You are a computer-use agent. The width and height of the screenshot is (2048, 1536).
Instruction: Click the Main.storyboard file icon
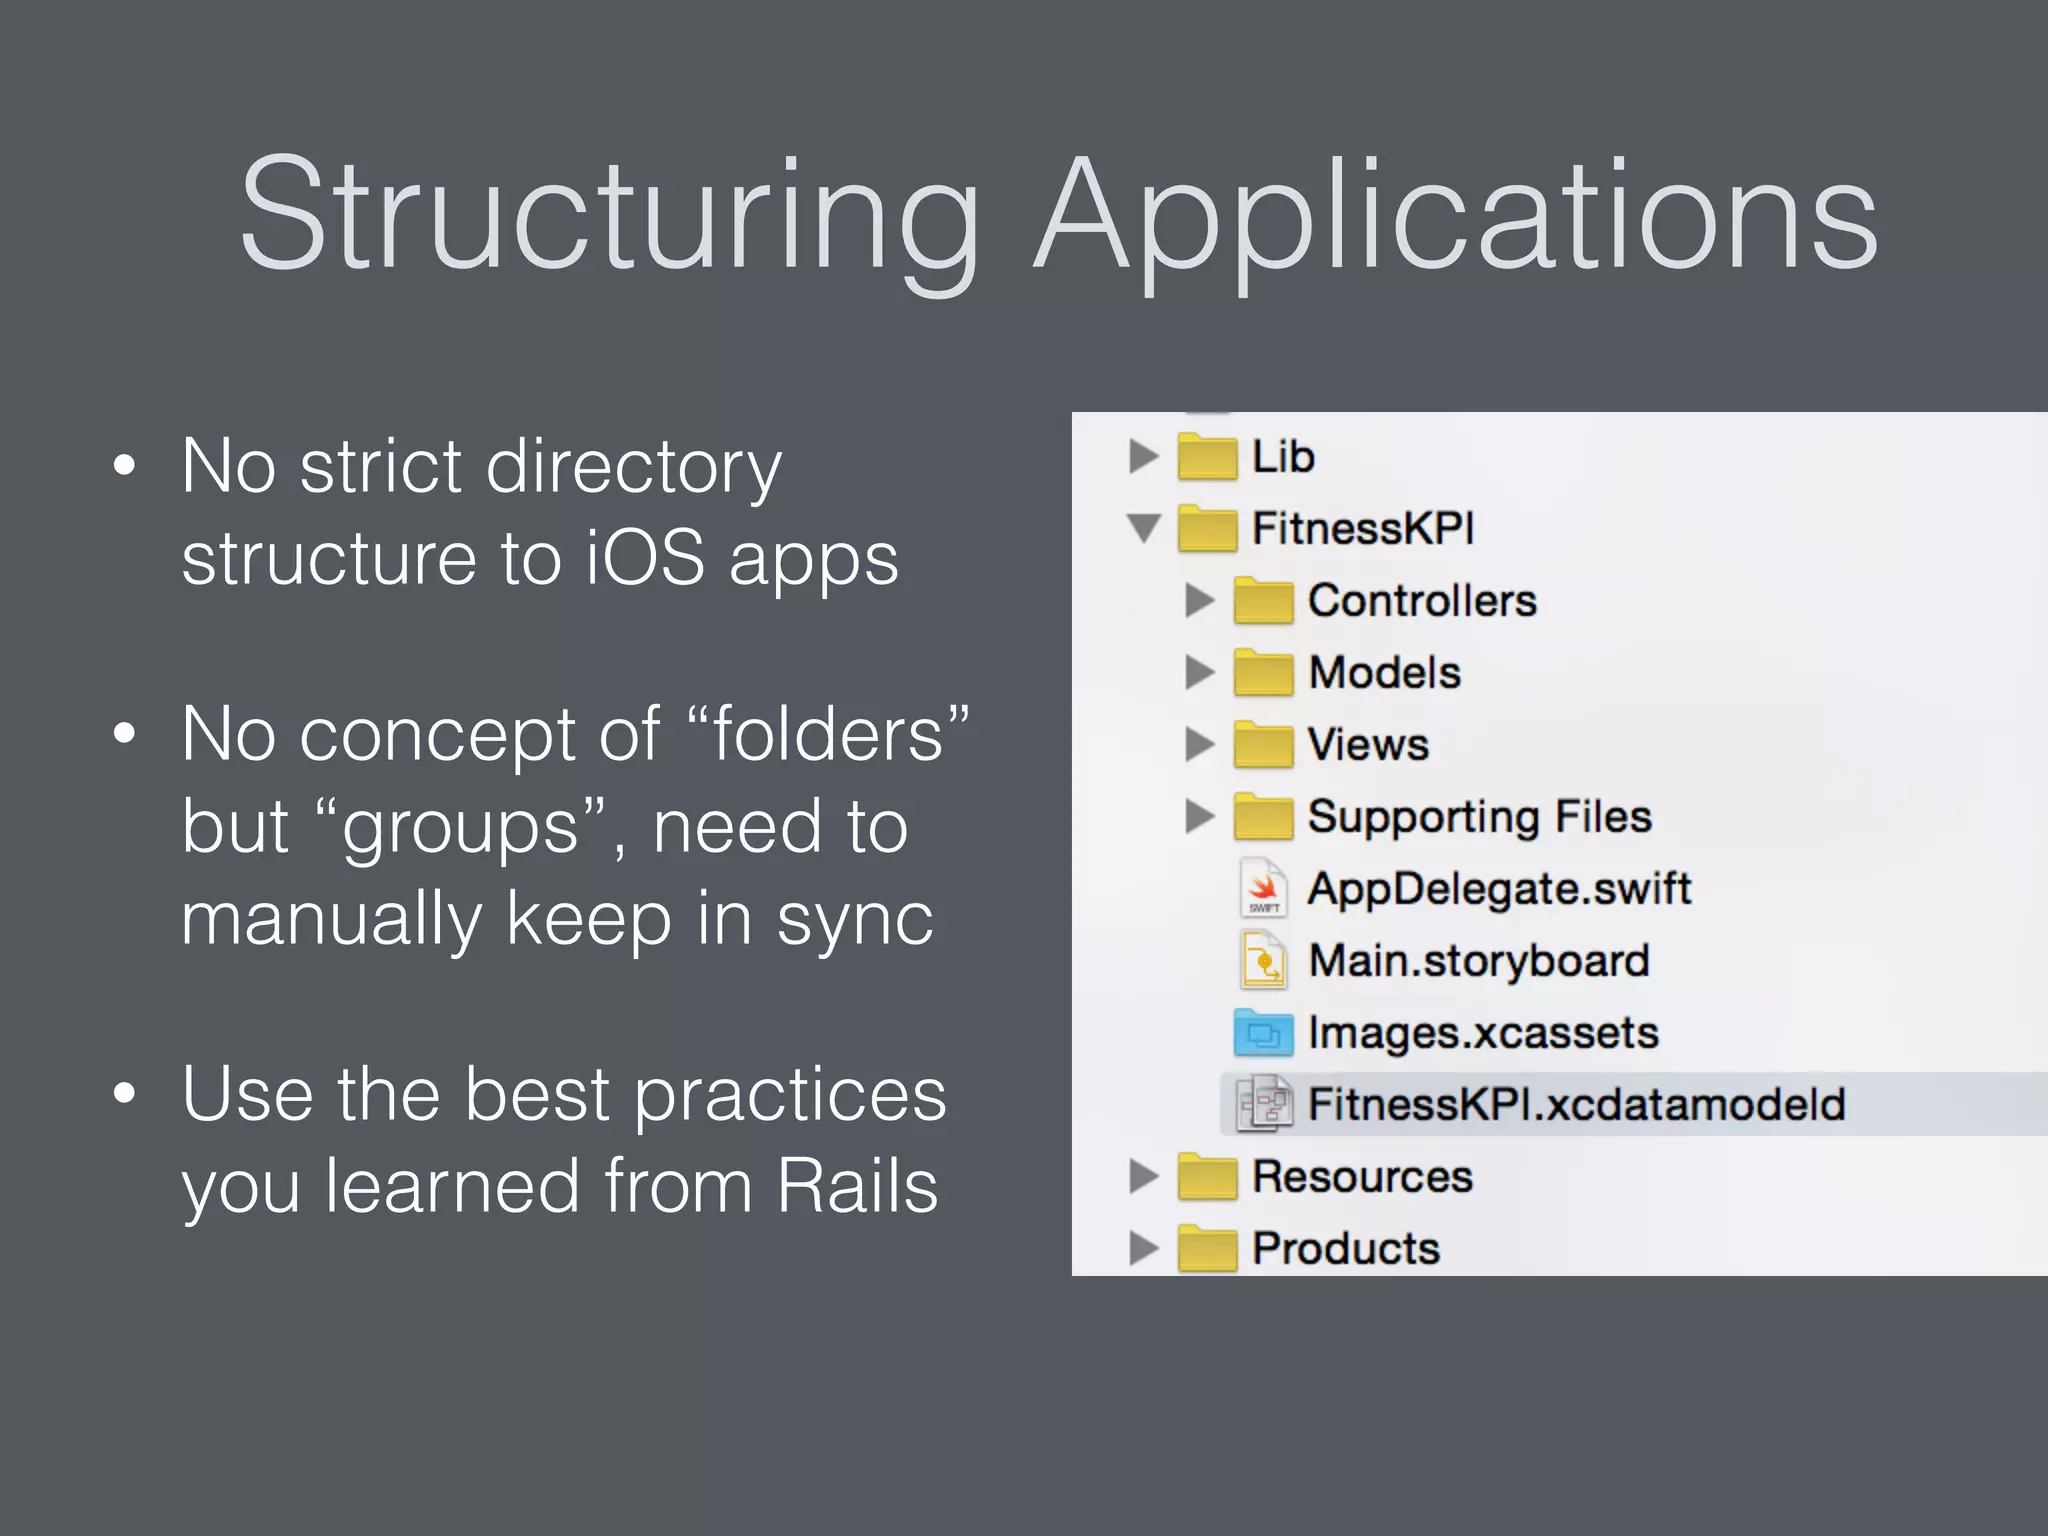pos(1263,960)
